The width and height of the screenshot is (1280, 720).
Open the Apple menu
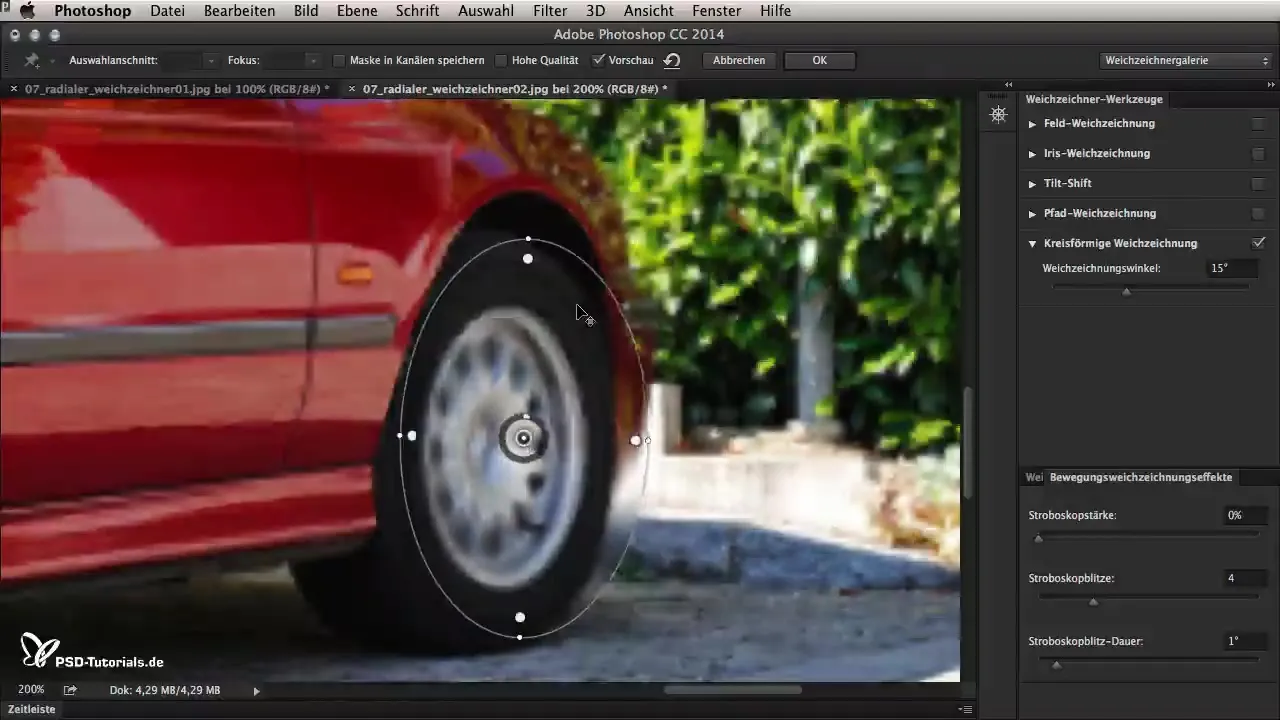point(27,11)
